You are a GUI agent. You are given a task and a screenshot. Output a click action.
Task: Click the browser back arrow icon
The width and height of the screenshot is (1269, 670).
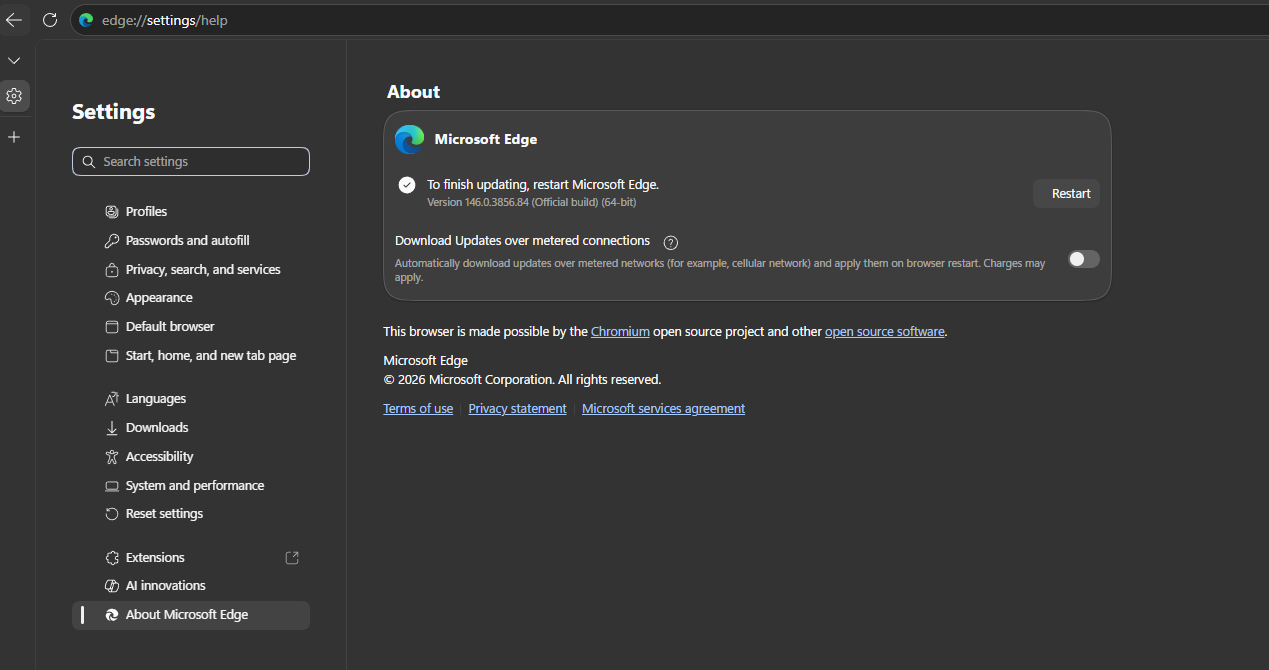coord(14,20)
